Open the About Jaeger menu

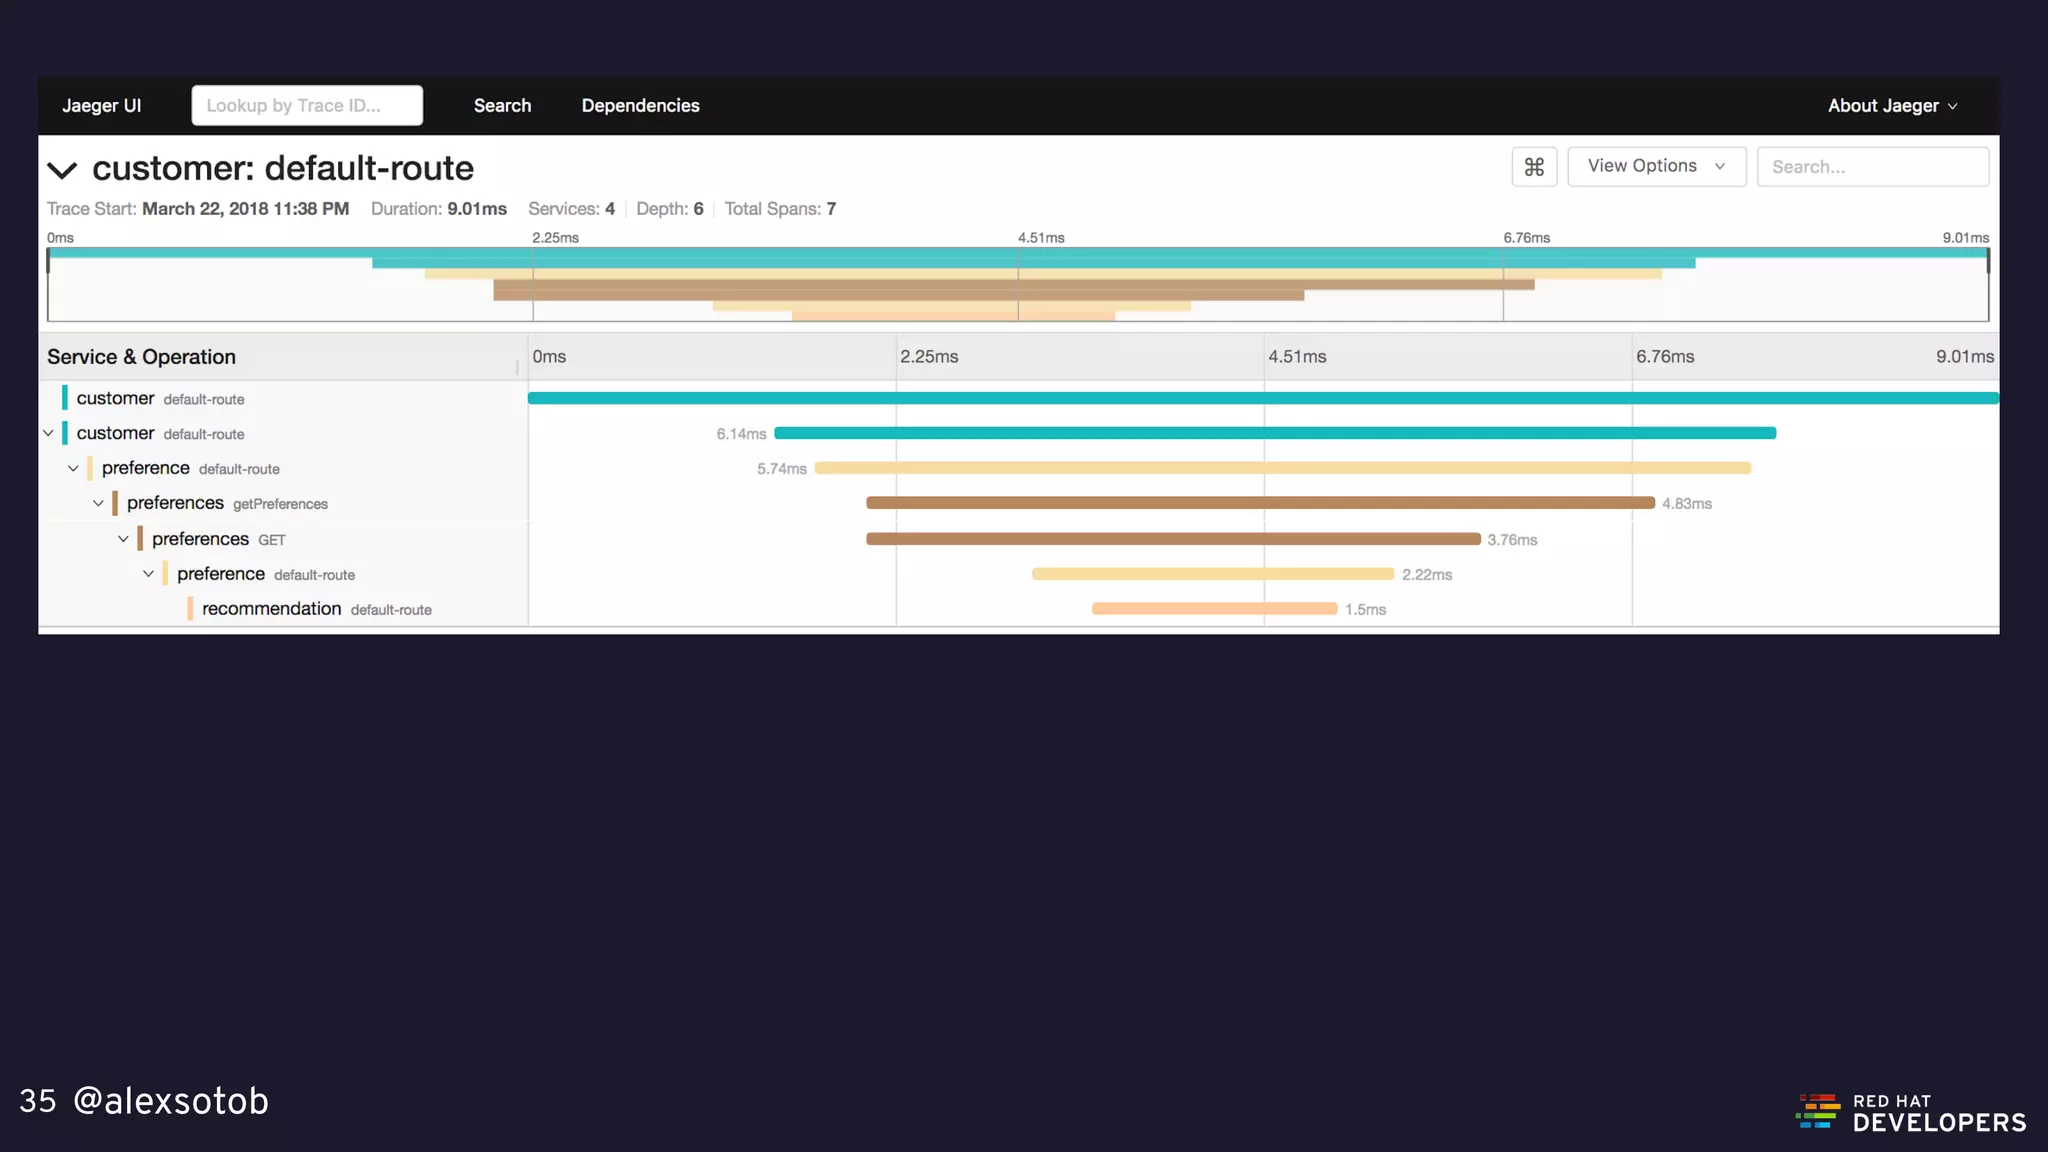[1892, 106]
